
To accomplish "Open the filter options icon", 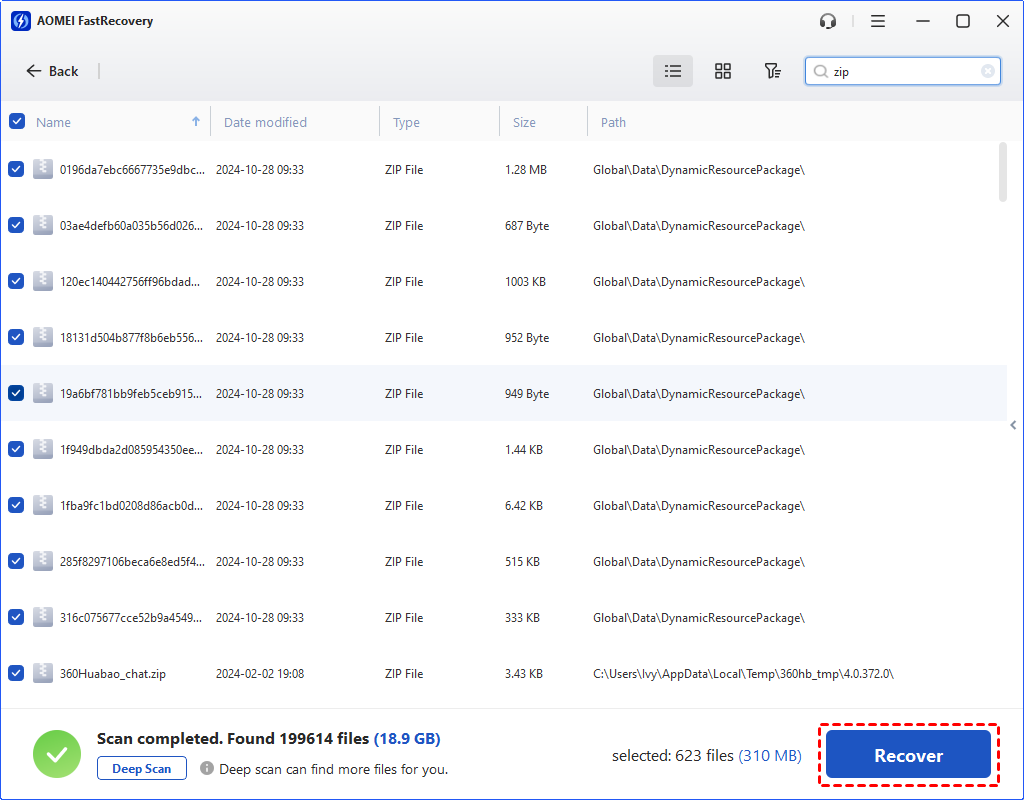I will click(772, 71).
